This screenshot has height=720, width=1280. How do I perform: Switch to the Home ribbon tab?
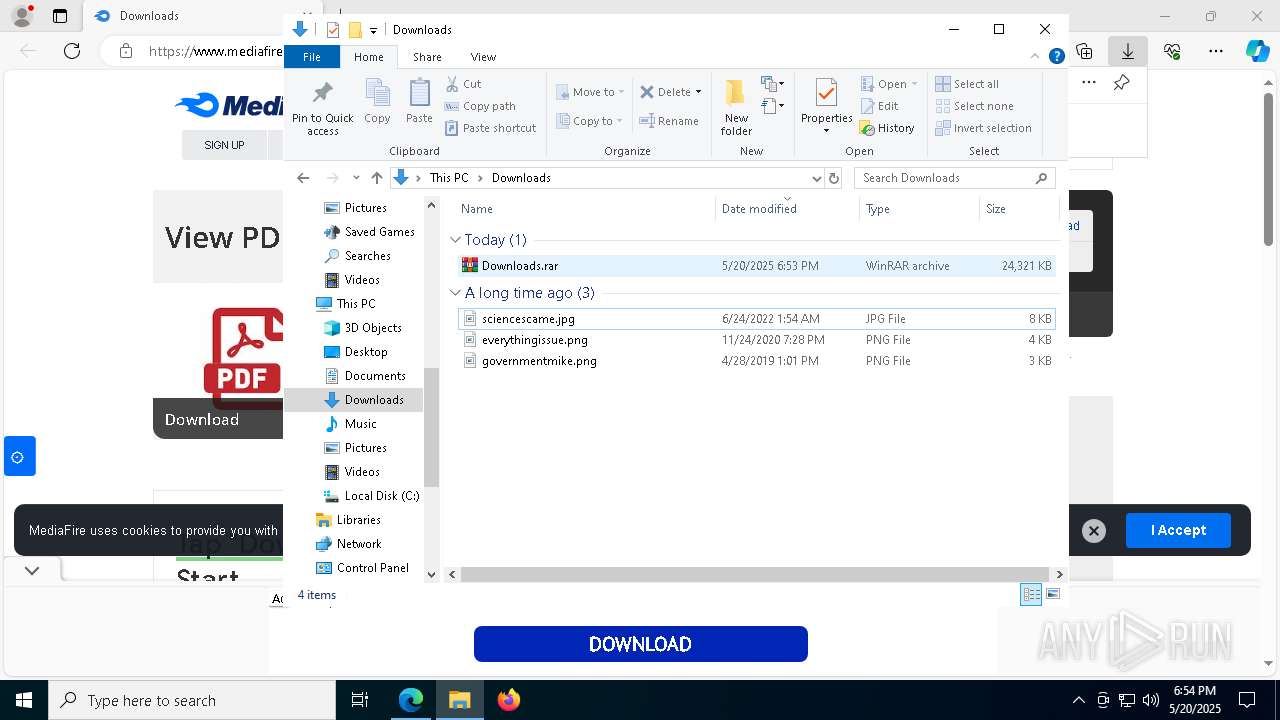pyautogui.click(x=368, y=57)
